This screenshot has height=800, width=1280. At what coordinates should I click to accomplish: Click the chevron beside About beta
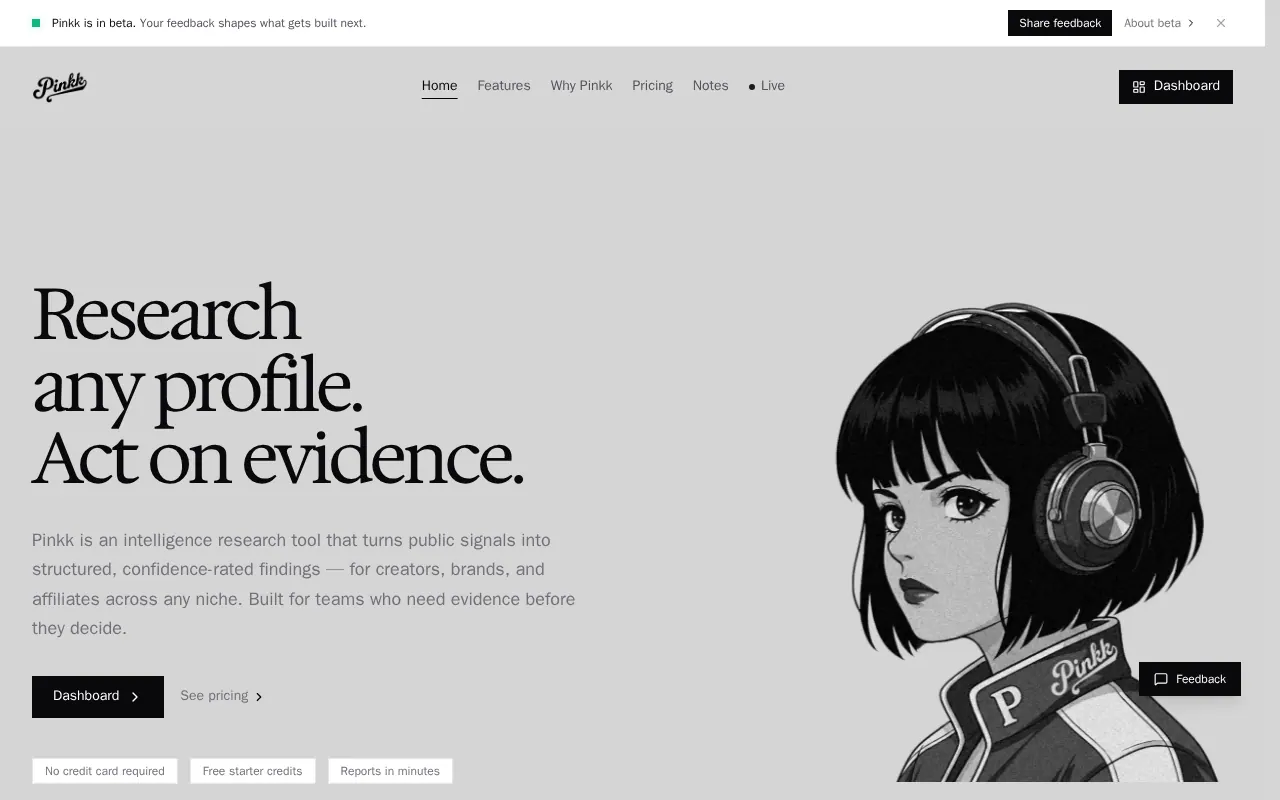click(1190, 23)
